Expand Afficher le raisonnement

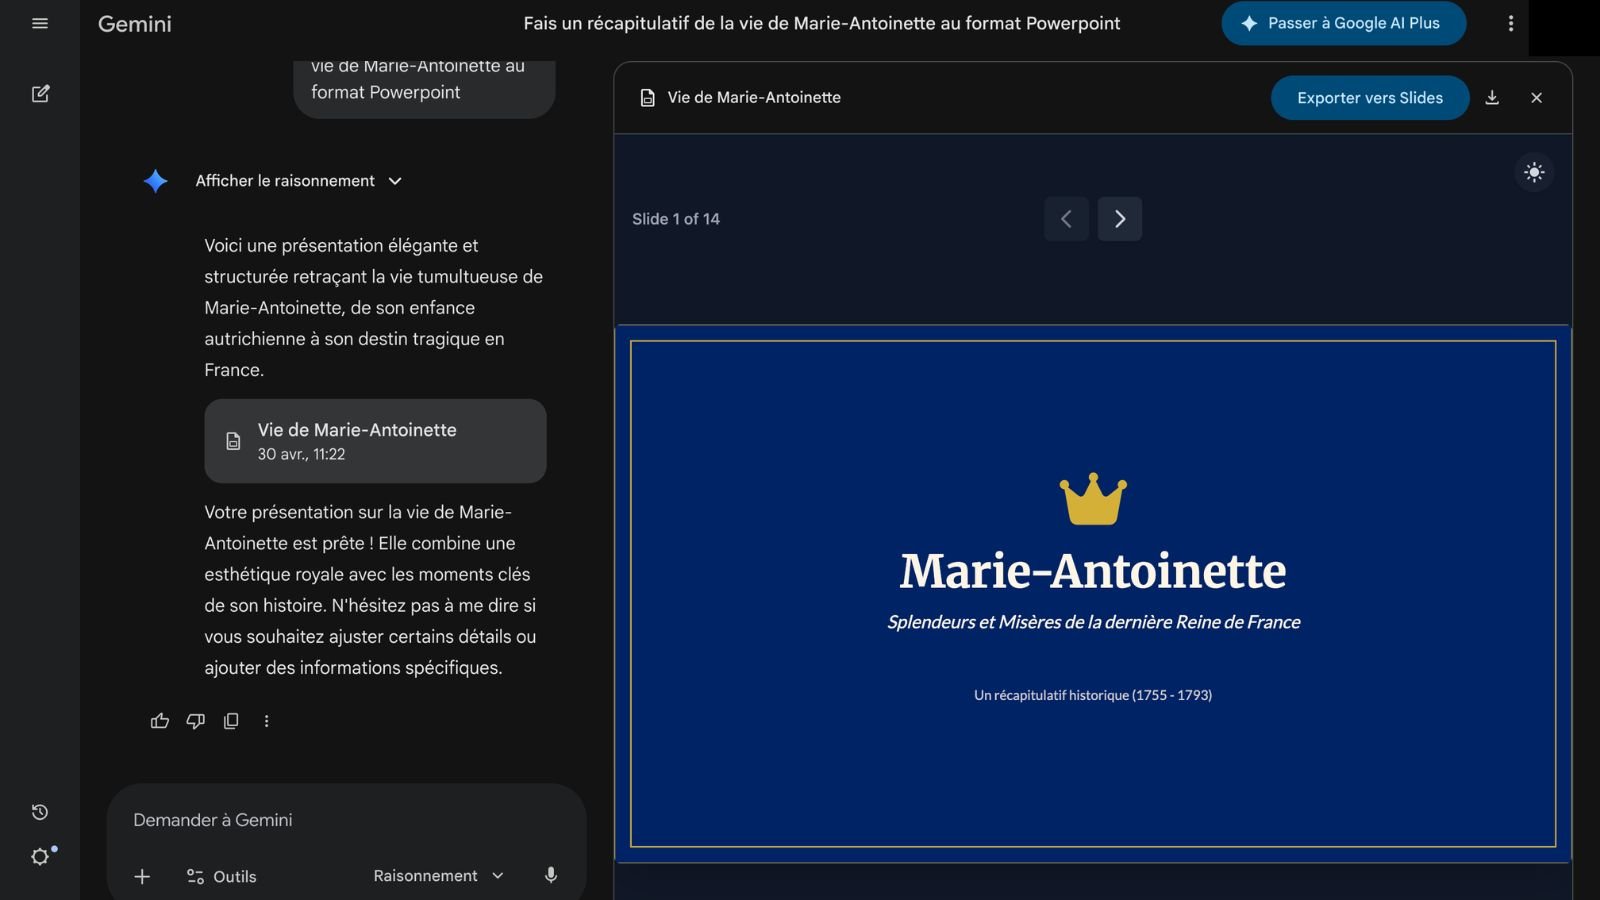point(298,181)
